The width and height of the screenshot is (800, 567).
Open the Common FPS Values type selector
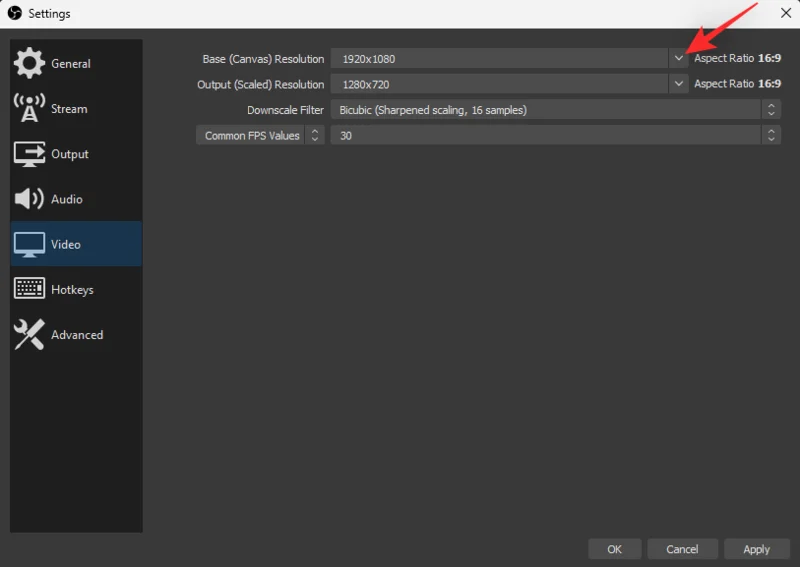click(x=260, y=135)
